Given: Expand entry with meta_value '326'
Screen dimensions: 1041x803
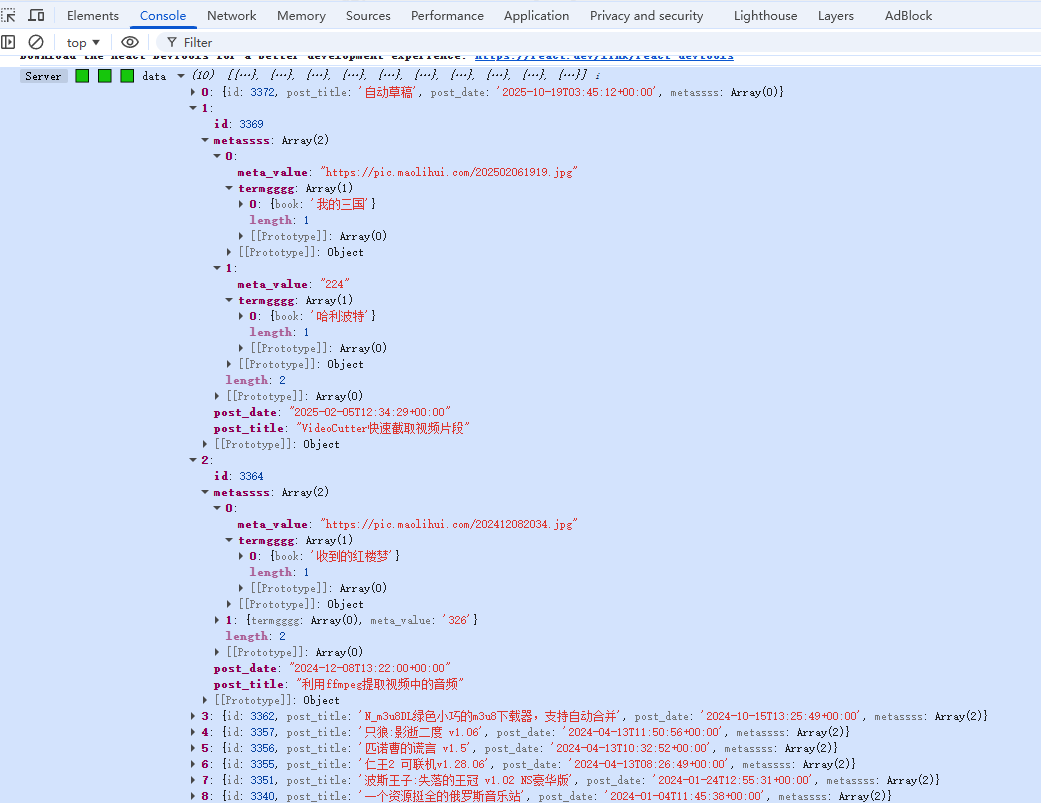Looking at the screenshot, I should (217, 620).
